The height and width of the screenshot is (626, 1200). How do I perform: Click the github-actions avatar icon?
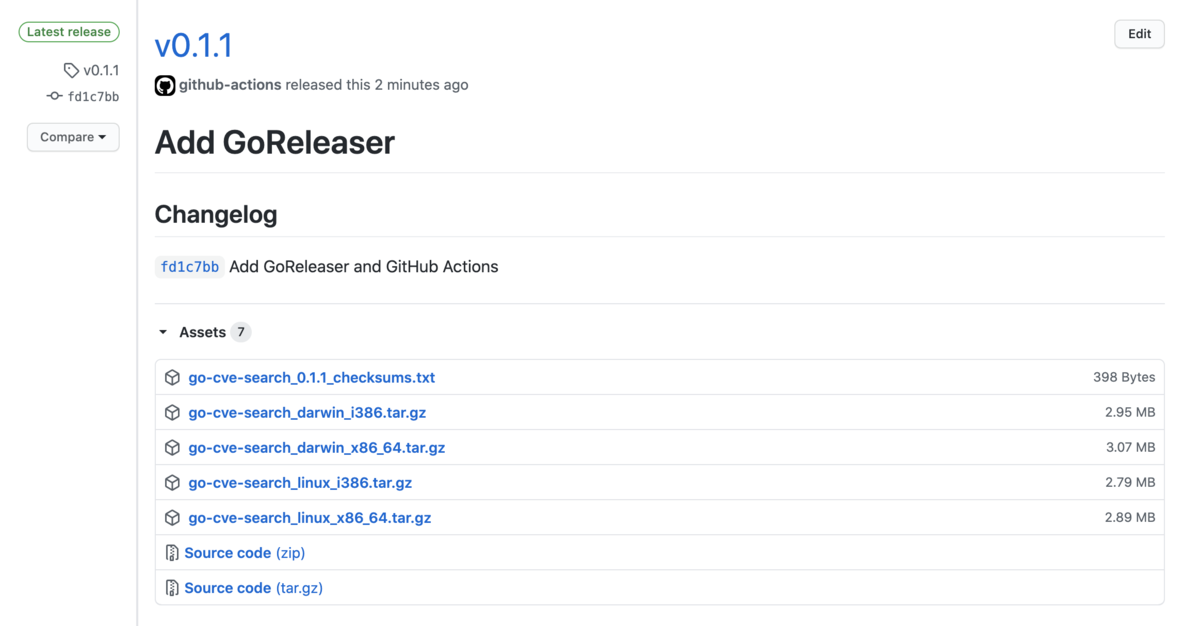tap(165, 85)
